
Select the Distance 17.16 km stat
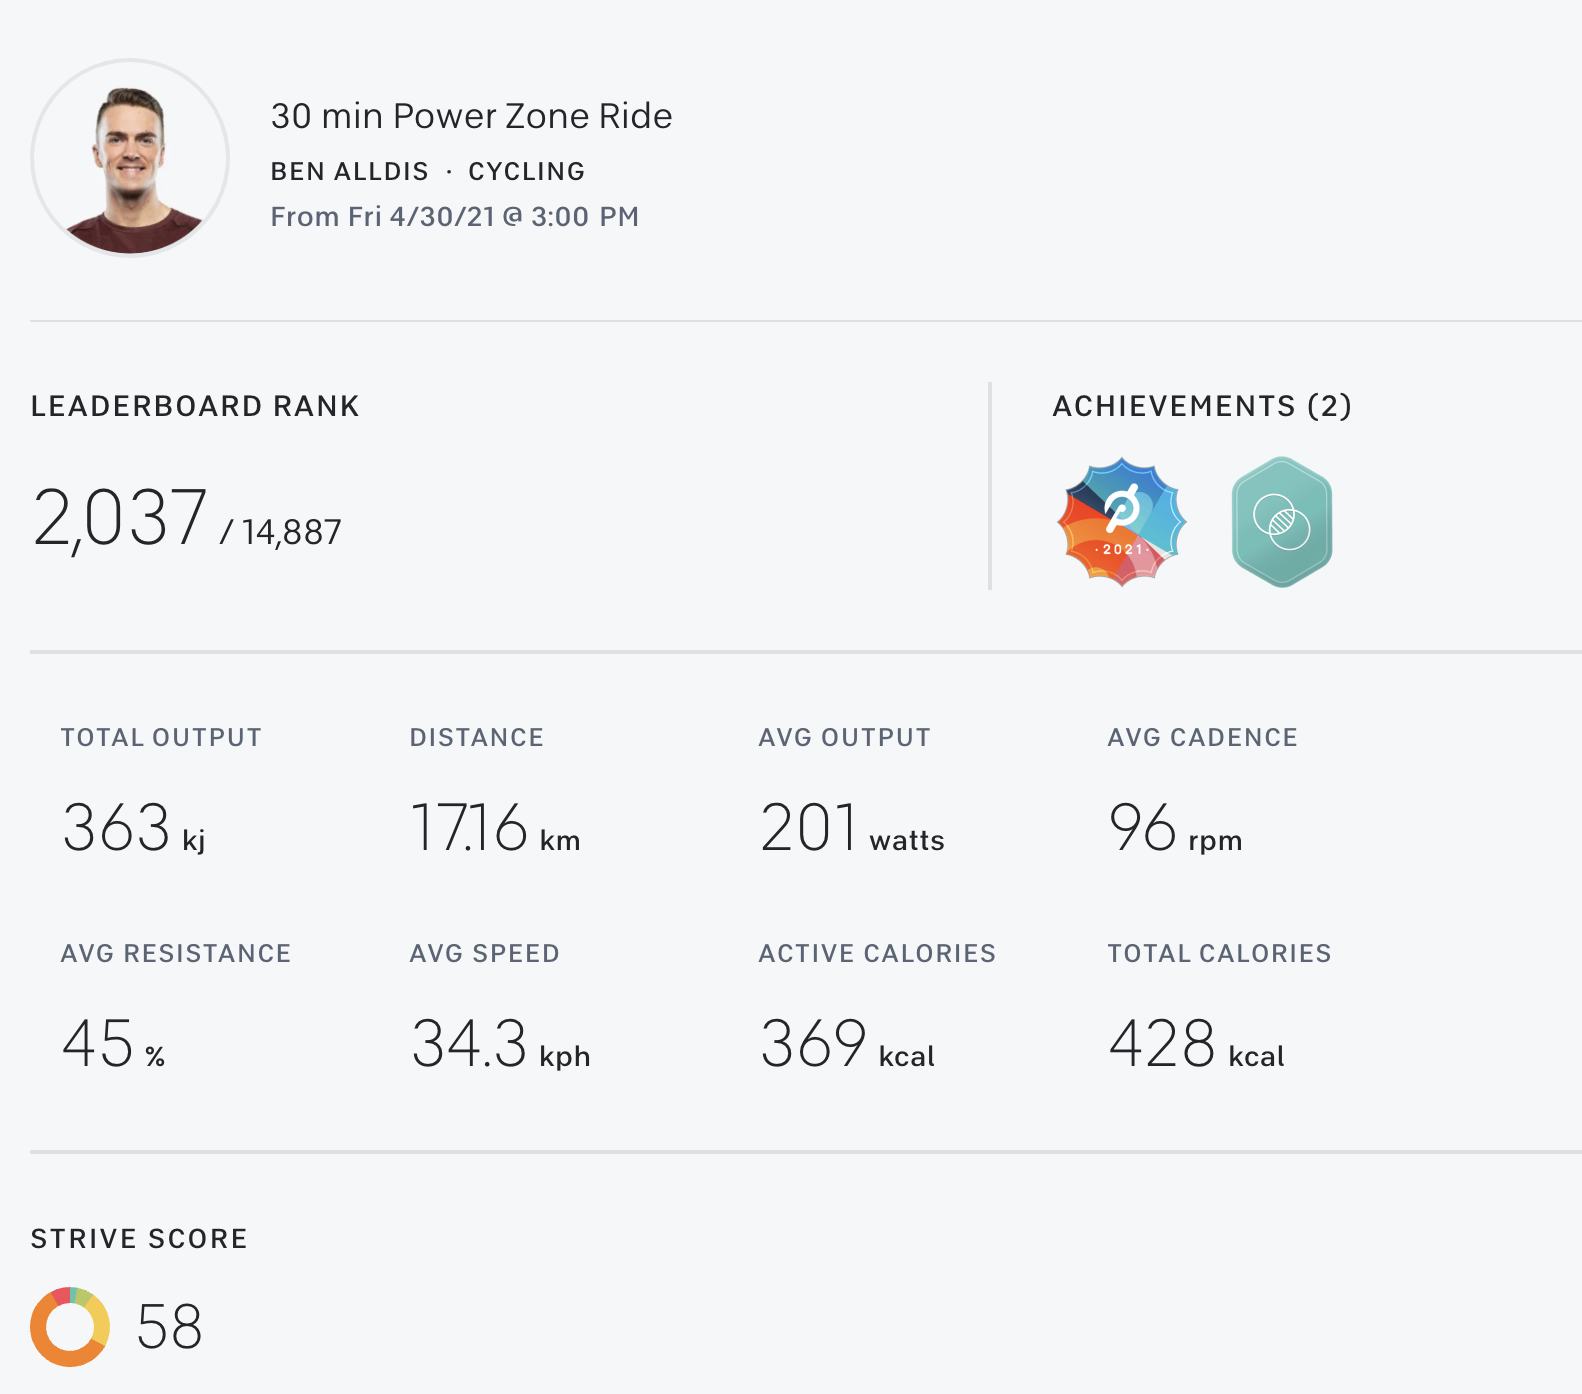tap(494, 828)
